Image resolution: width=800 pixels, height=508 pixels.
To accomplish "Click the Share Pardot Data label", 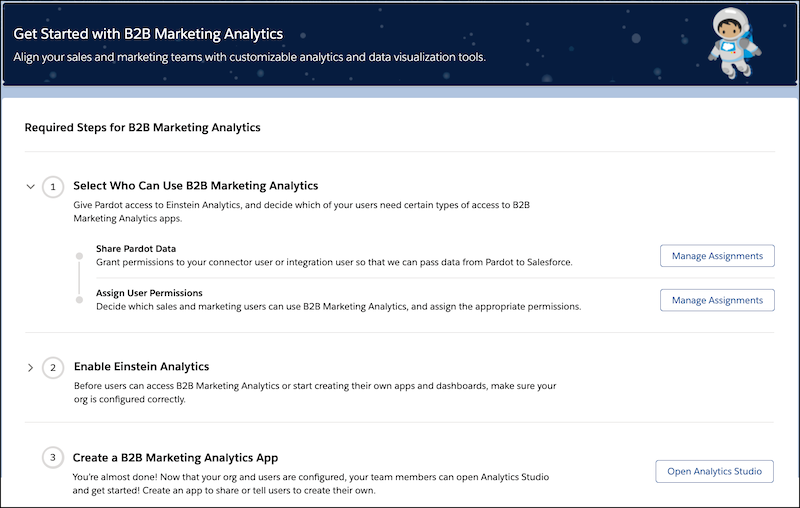I will point(136,249).
